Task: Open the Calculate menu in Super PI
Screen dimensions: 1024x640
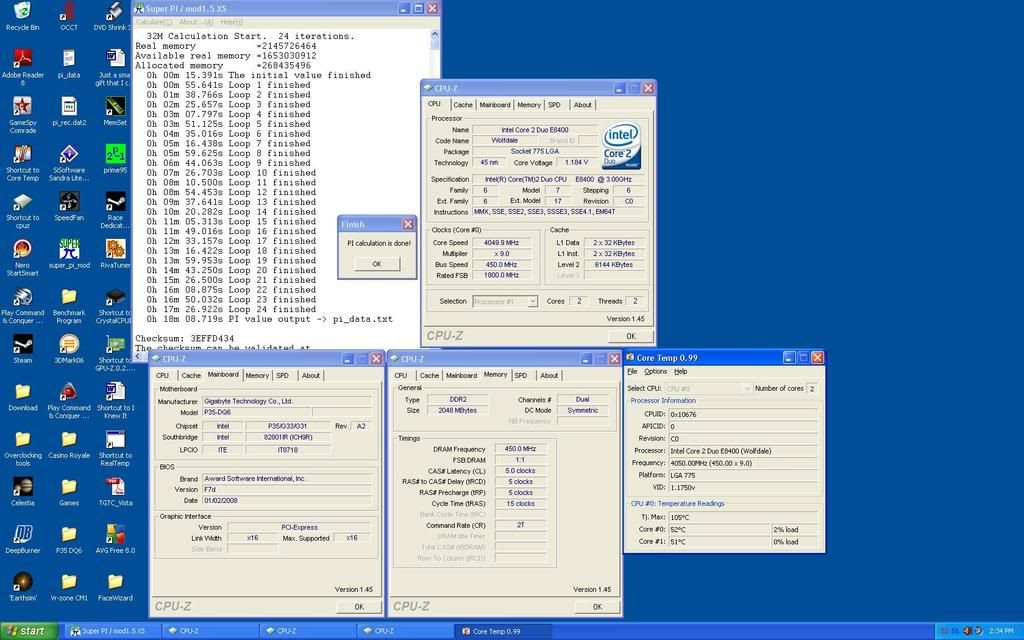Action: click(154, 22)
